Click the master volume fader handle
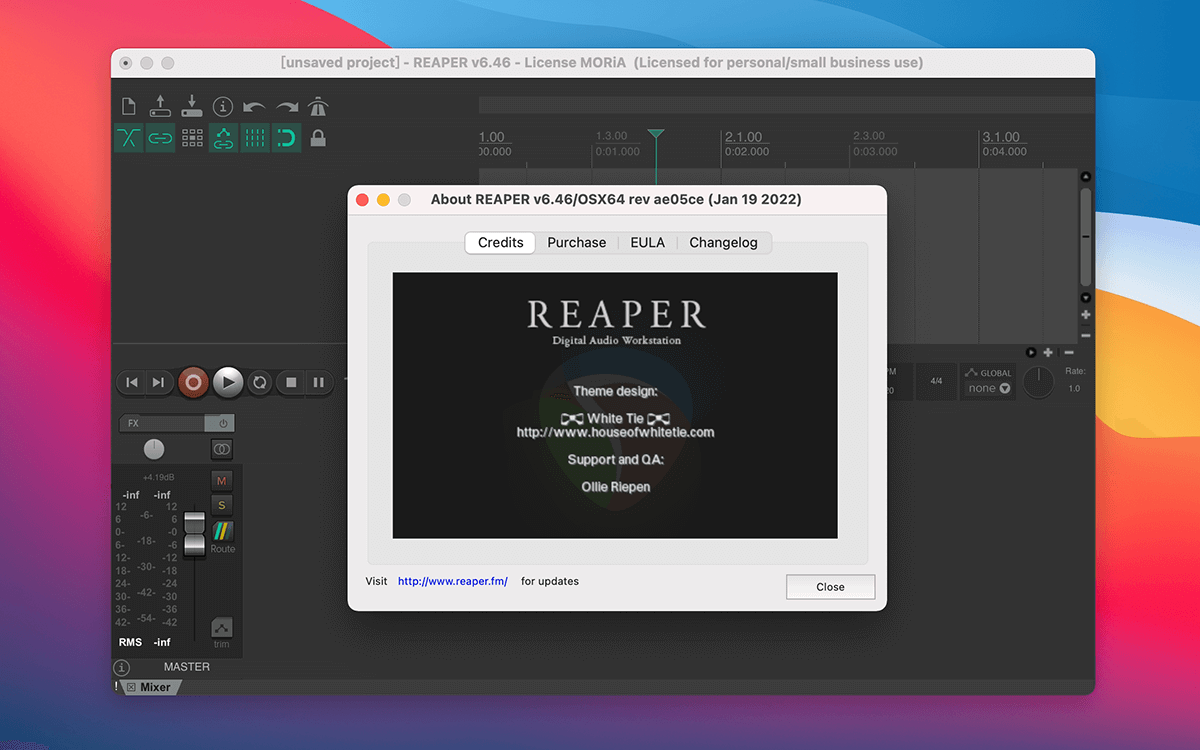 pos(194,534)
